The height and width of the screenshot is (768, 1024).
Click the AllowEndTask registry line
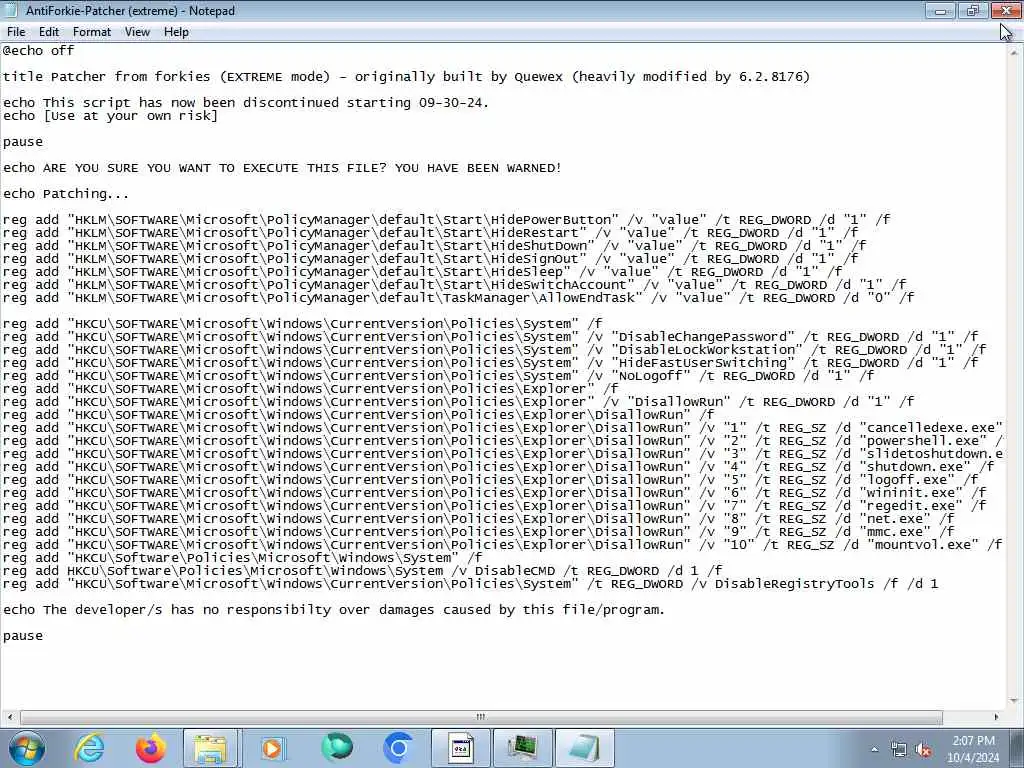(458, 298)
